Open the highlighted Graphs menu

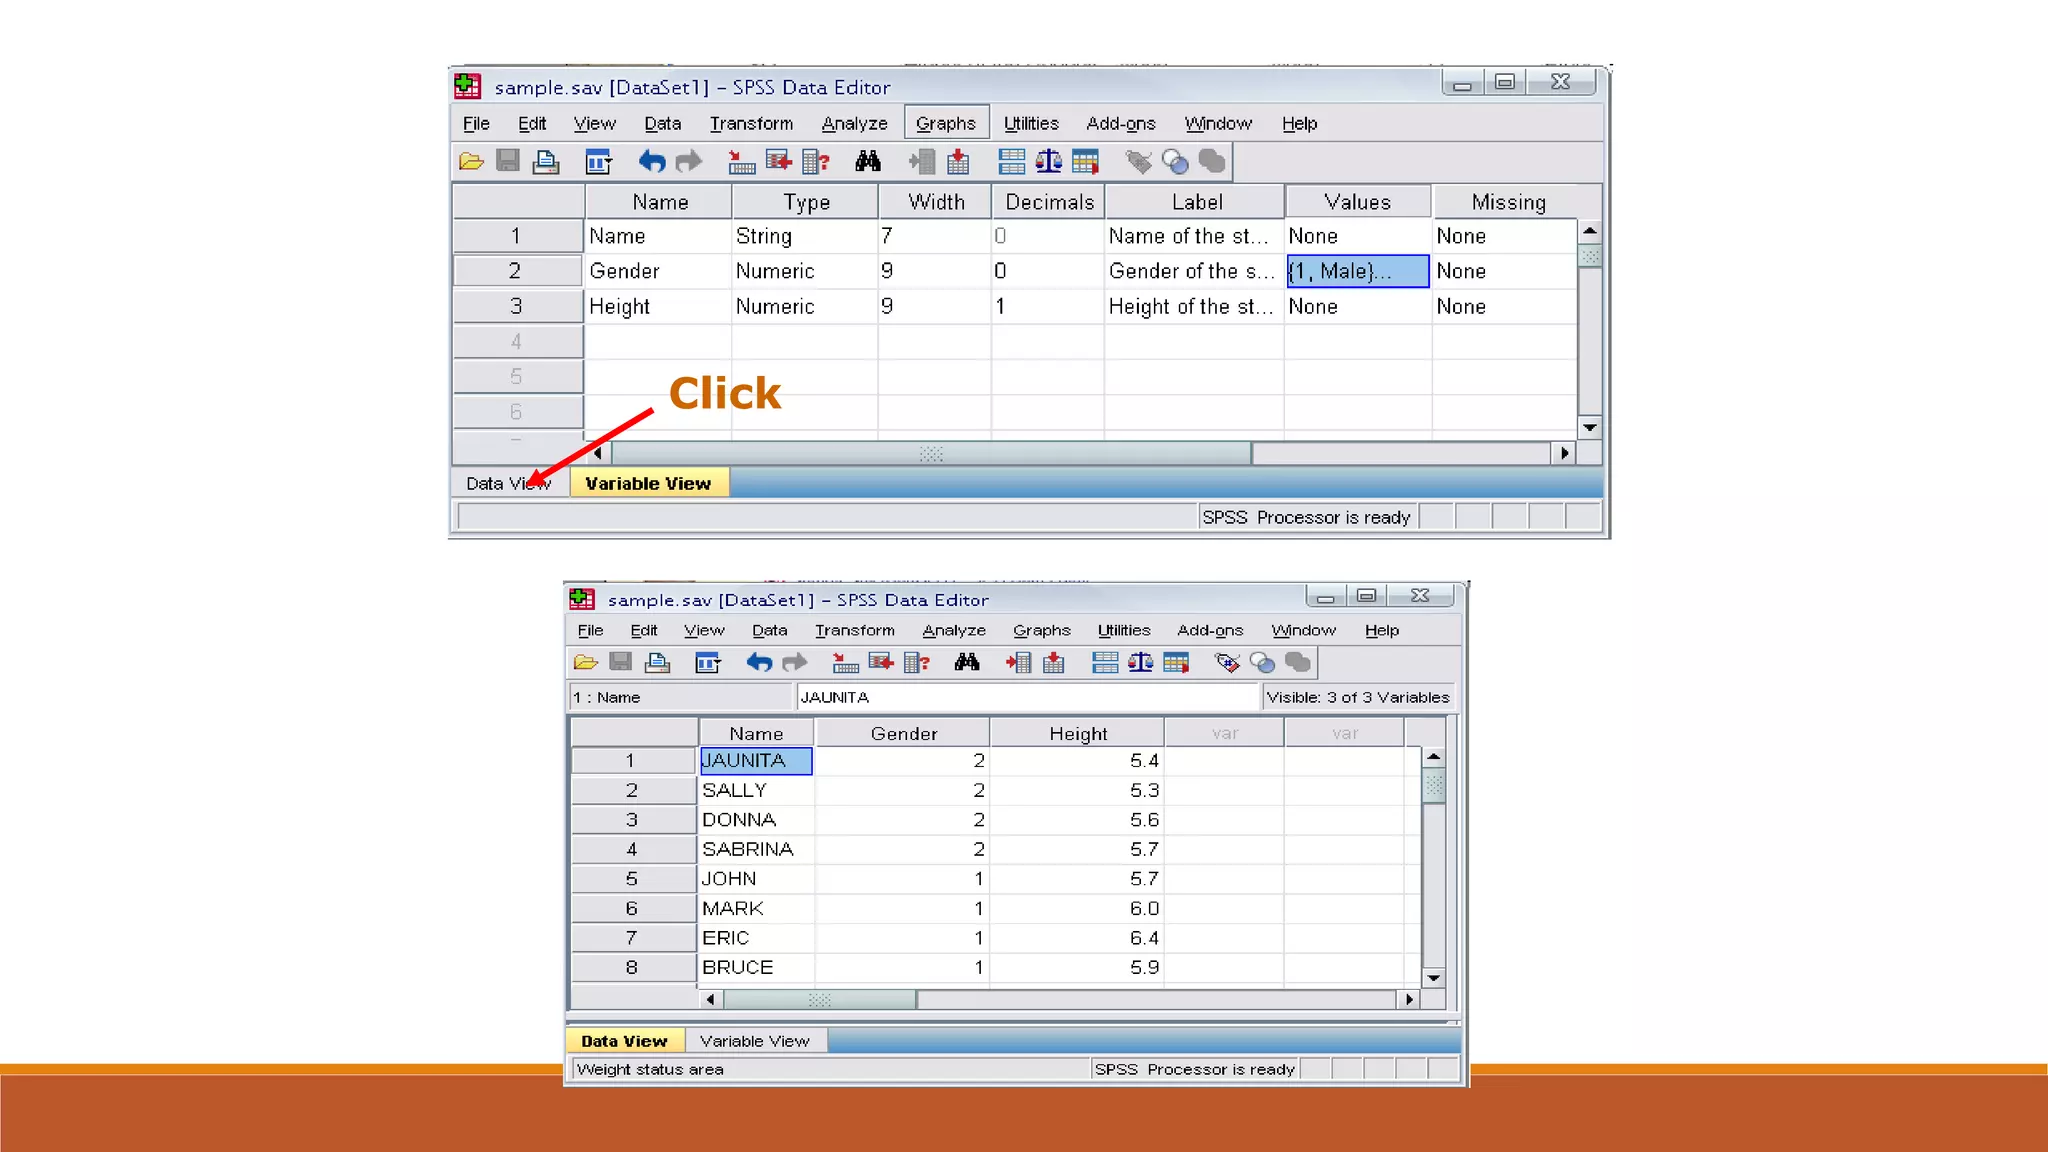tap(945, 123)
